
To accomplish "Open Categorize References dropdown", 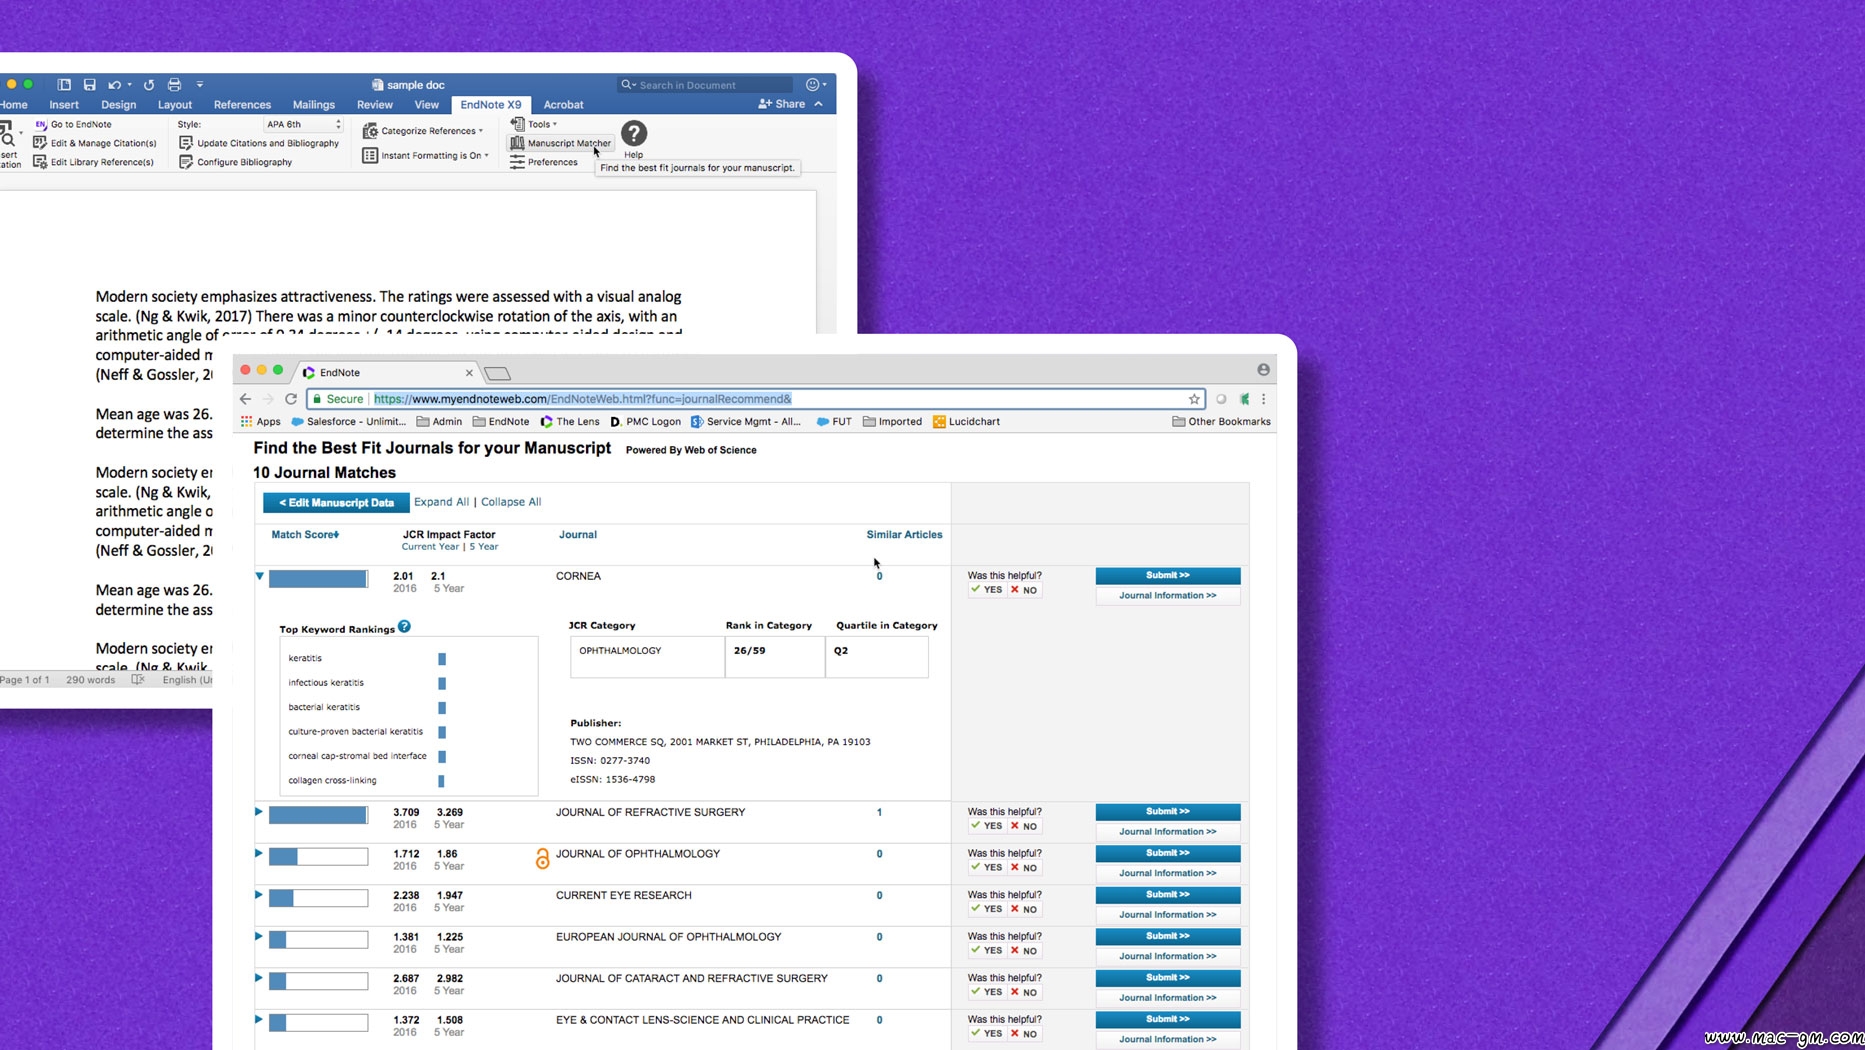I will pos(423,131).
